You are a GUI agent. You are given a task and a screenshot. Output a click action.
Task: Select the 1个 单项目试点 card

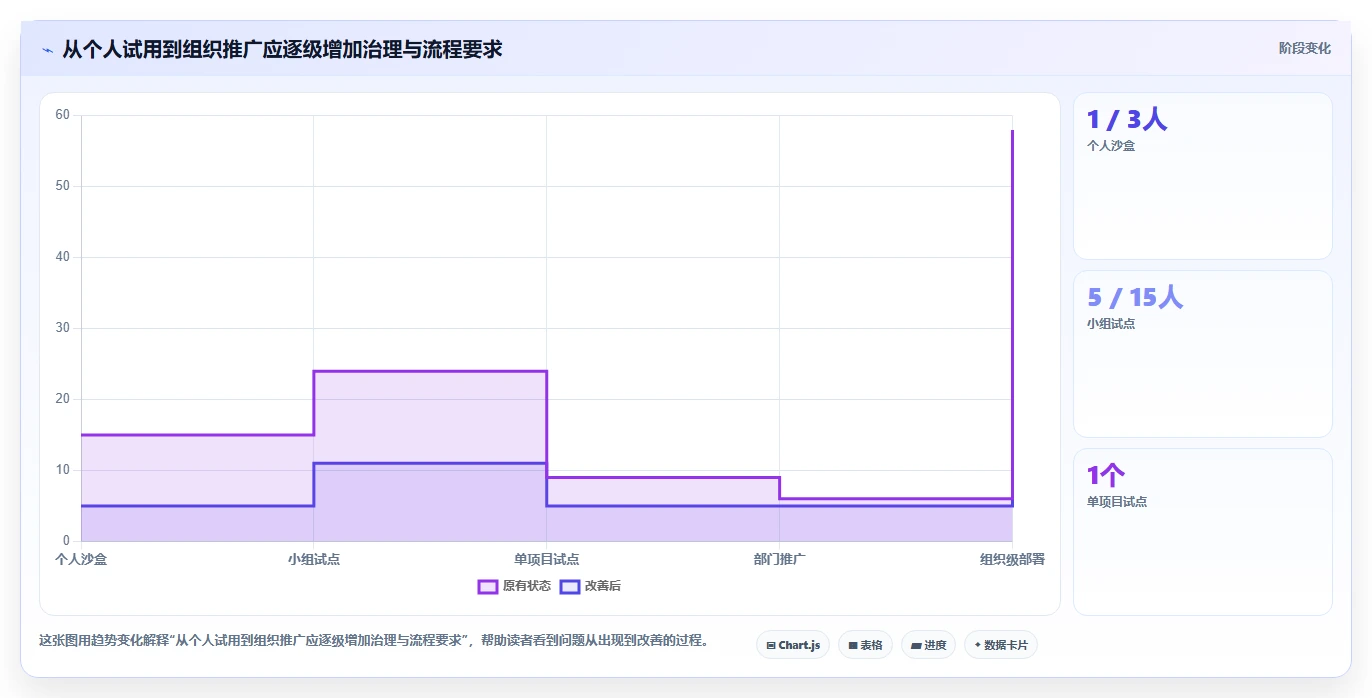1202,532
